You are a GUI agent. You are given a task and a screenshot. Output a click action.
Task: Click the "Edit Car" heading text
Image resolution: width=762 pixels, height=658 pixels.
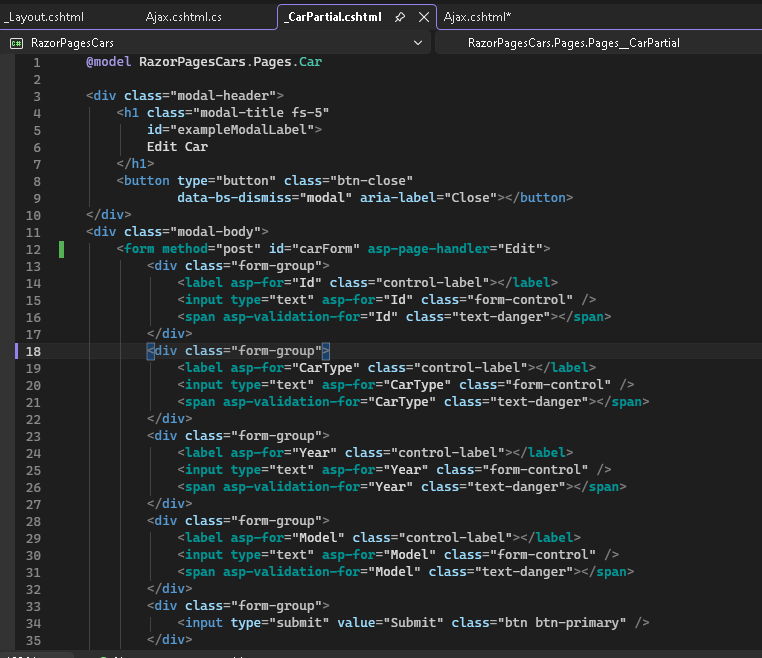(x=177, y=146)
